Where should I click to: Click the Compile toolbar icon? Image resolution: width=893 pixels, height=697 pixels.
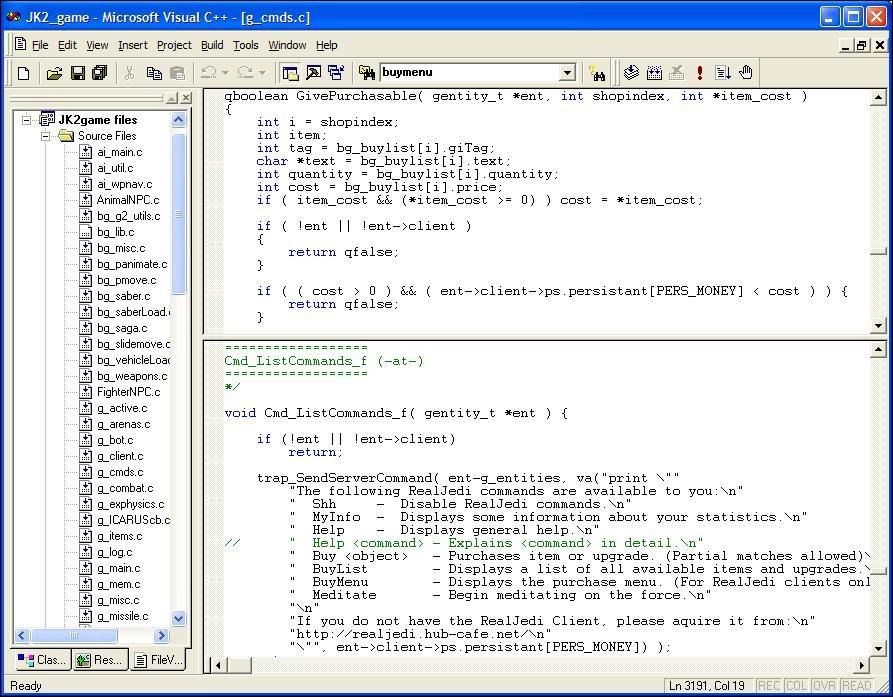coord(631,73)
